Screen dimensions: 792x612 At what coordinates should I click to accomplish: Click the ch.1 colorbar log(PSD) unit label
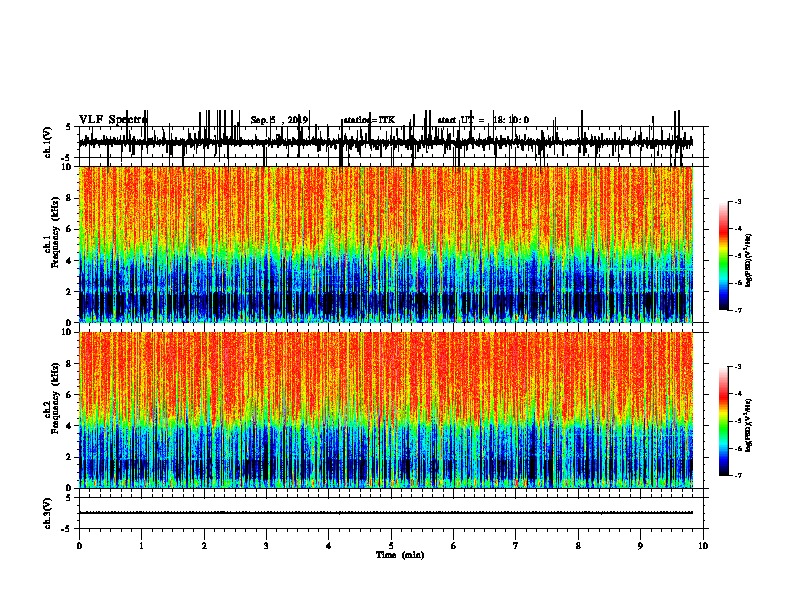(749, 261)
